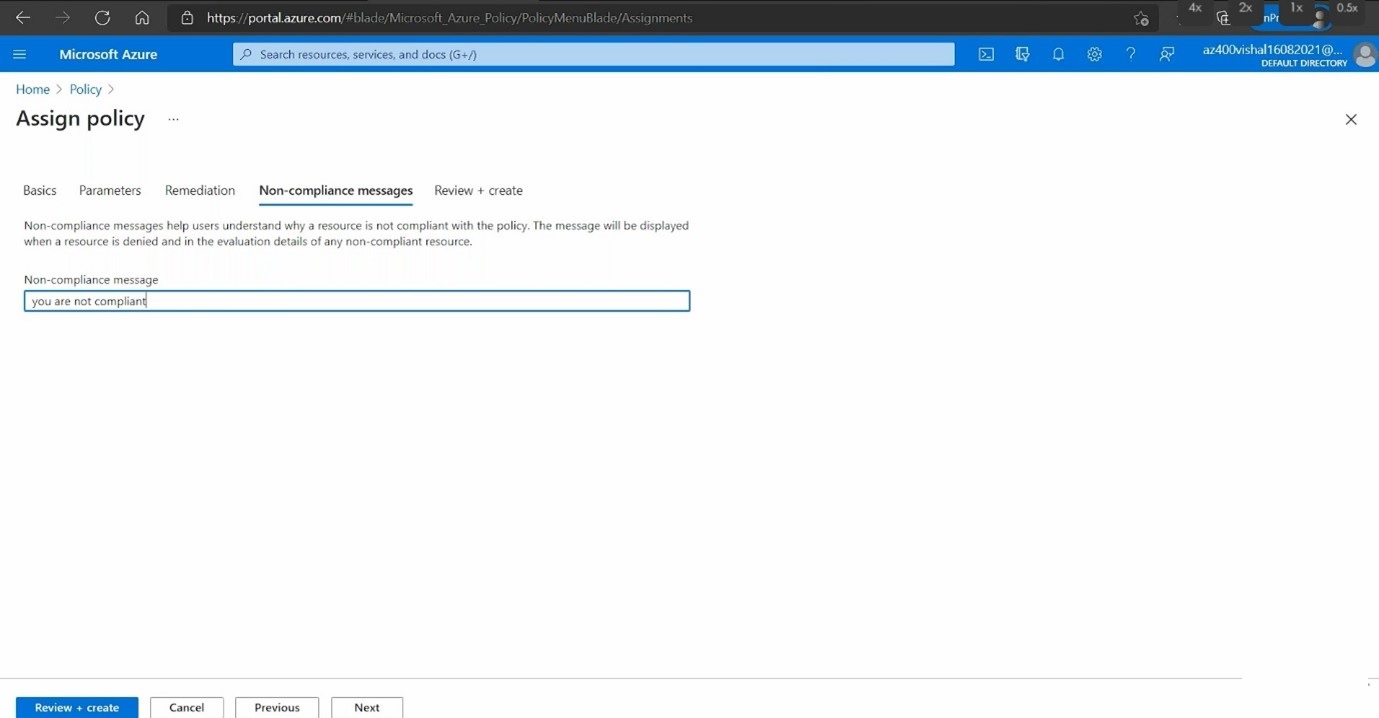The height and width of the screenshot is (718, 1379).
Task: Open the Azure portal hamburger menu
Action: tap(20, 55)
